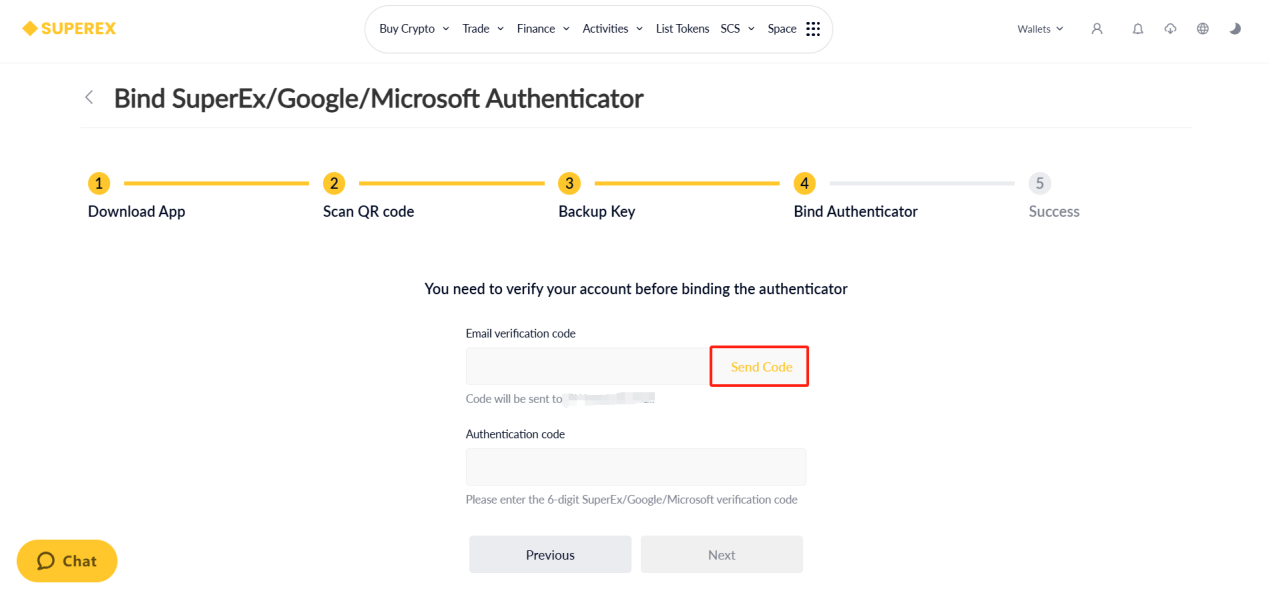
Task: Open the Finance menu
Action: tap(543, 29)
